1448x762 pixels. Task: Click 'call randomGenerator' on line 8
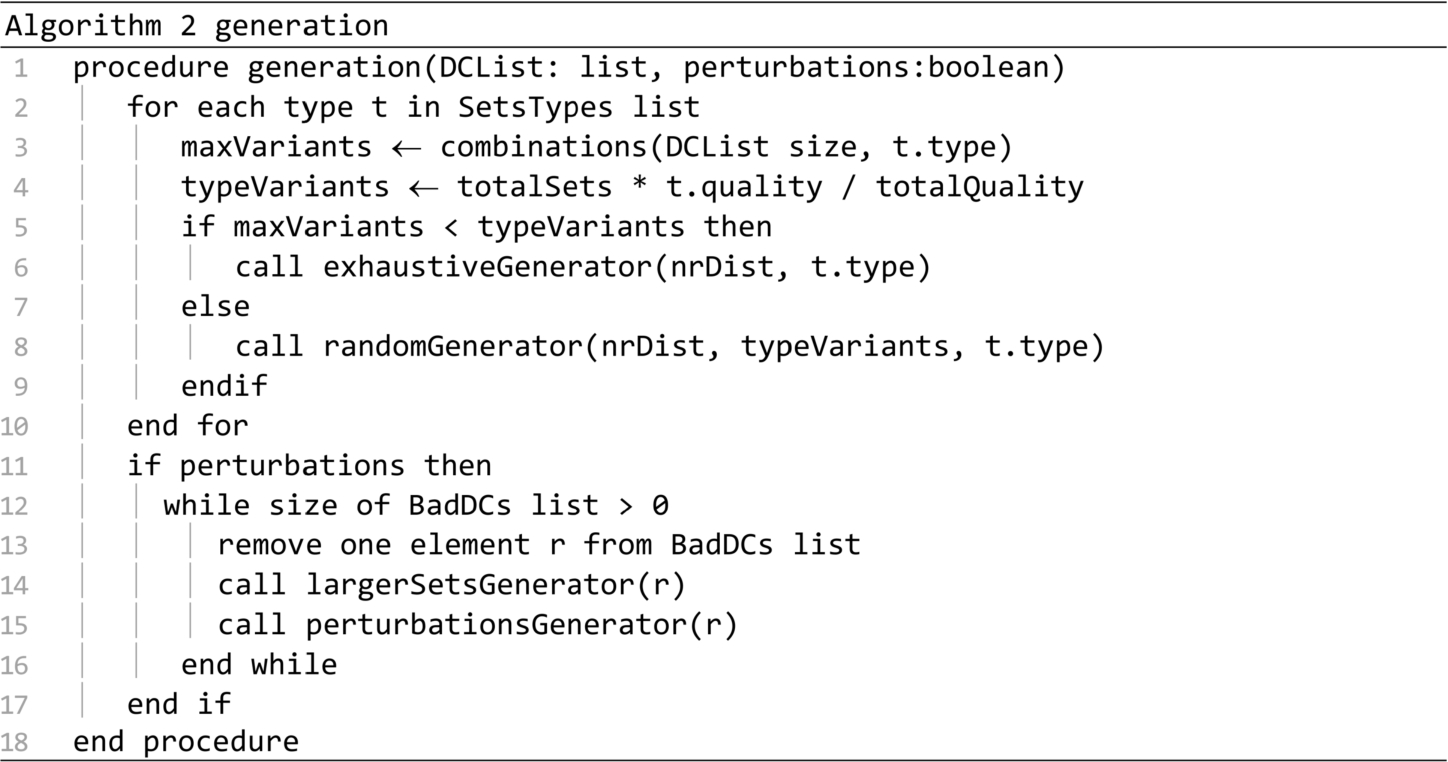pos(406,346)
